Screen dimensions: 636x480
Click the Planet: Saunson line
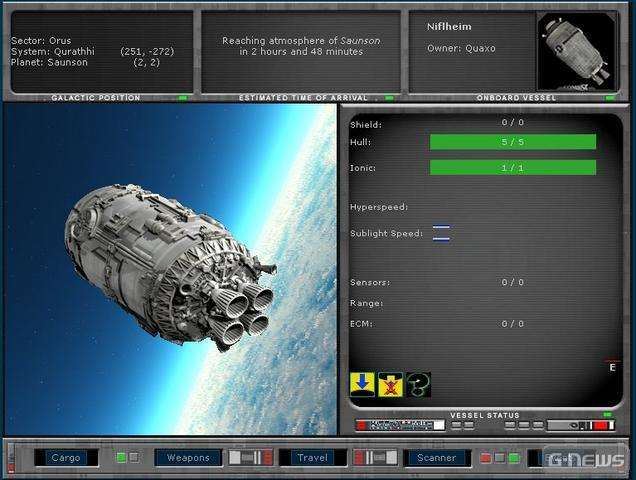pyautogui.click(x=49, y=62)
